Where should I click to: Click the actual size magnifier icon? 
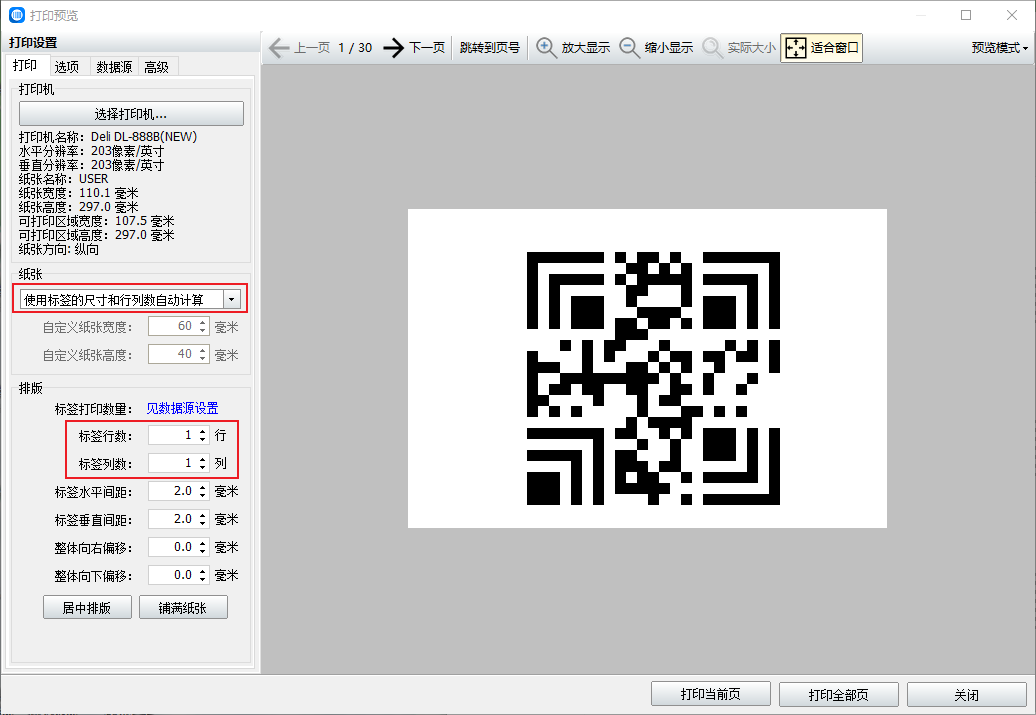[712, 48]
